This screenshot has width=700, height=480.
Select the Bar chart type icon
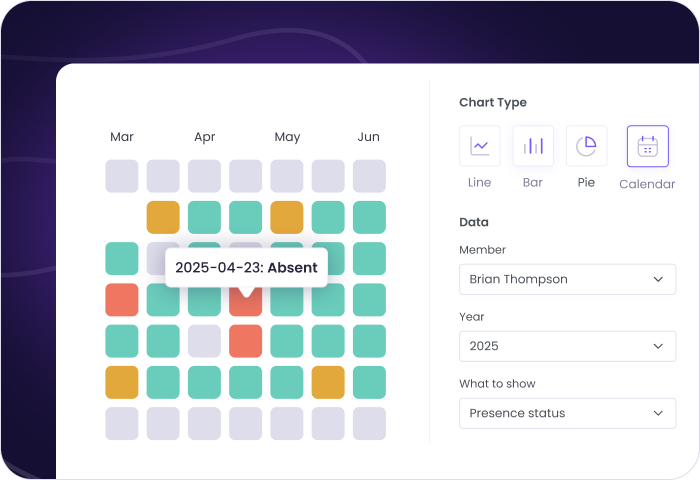pos(533,146)
